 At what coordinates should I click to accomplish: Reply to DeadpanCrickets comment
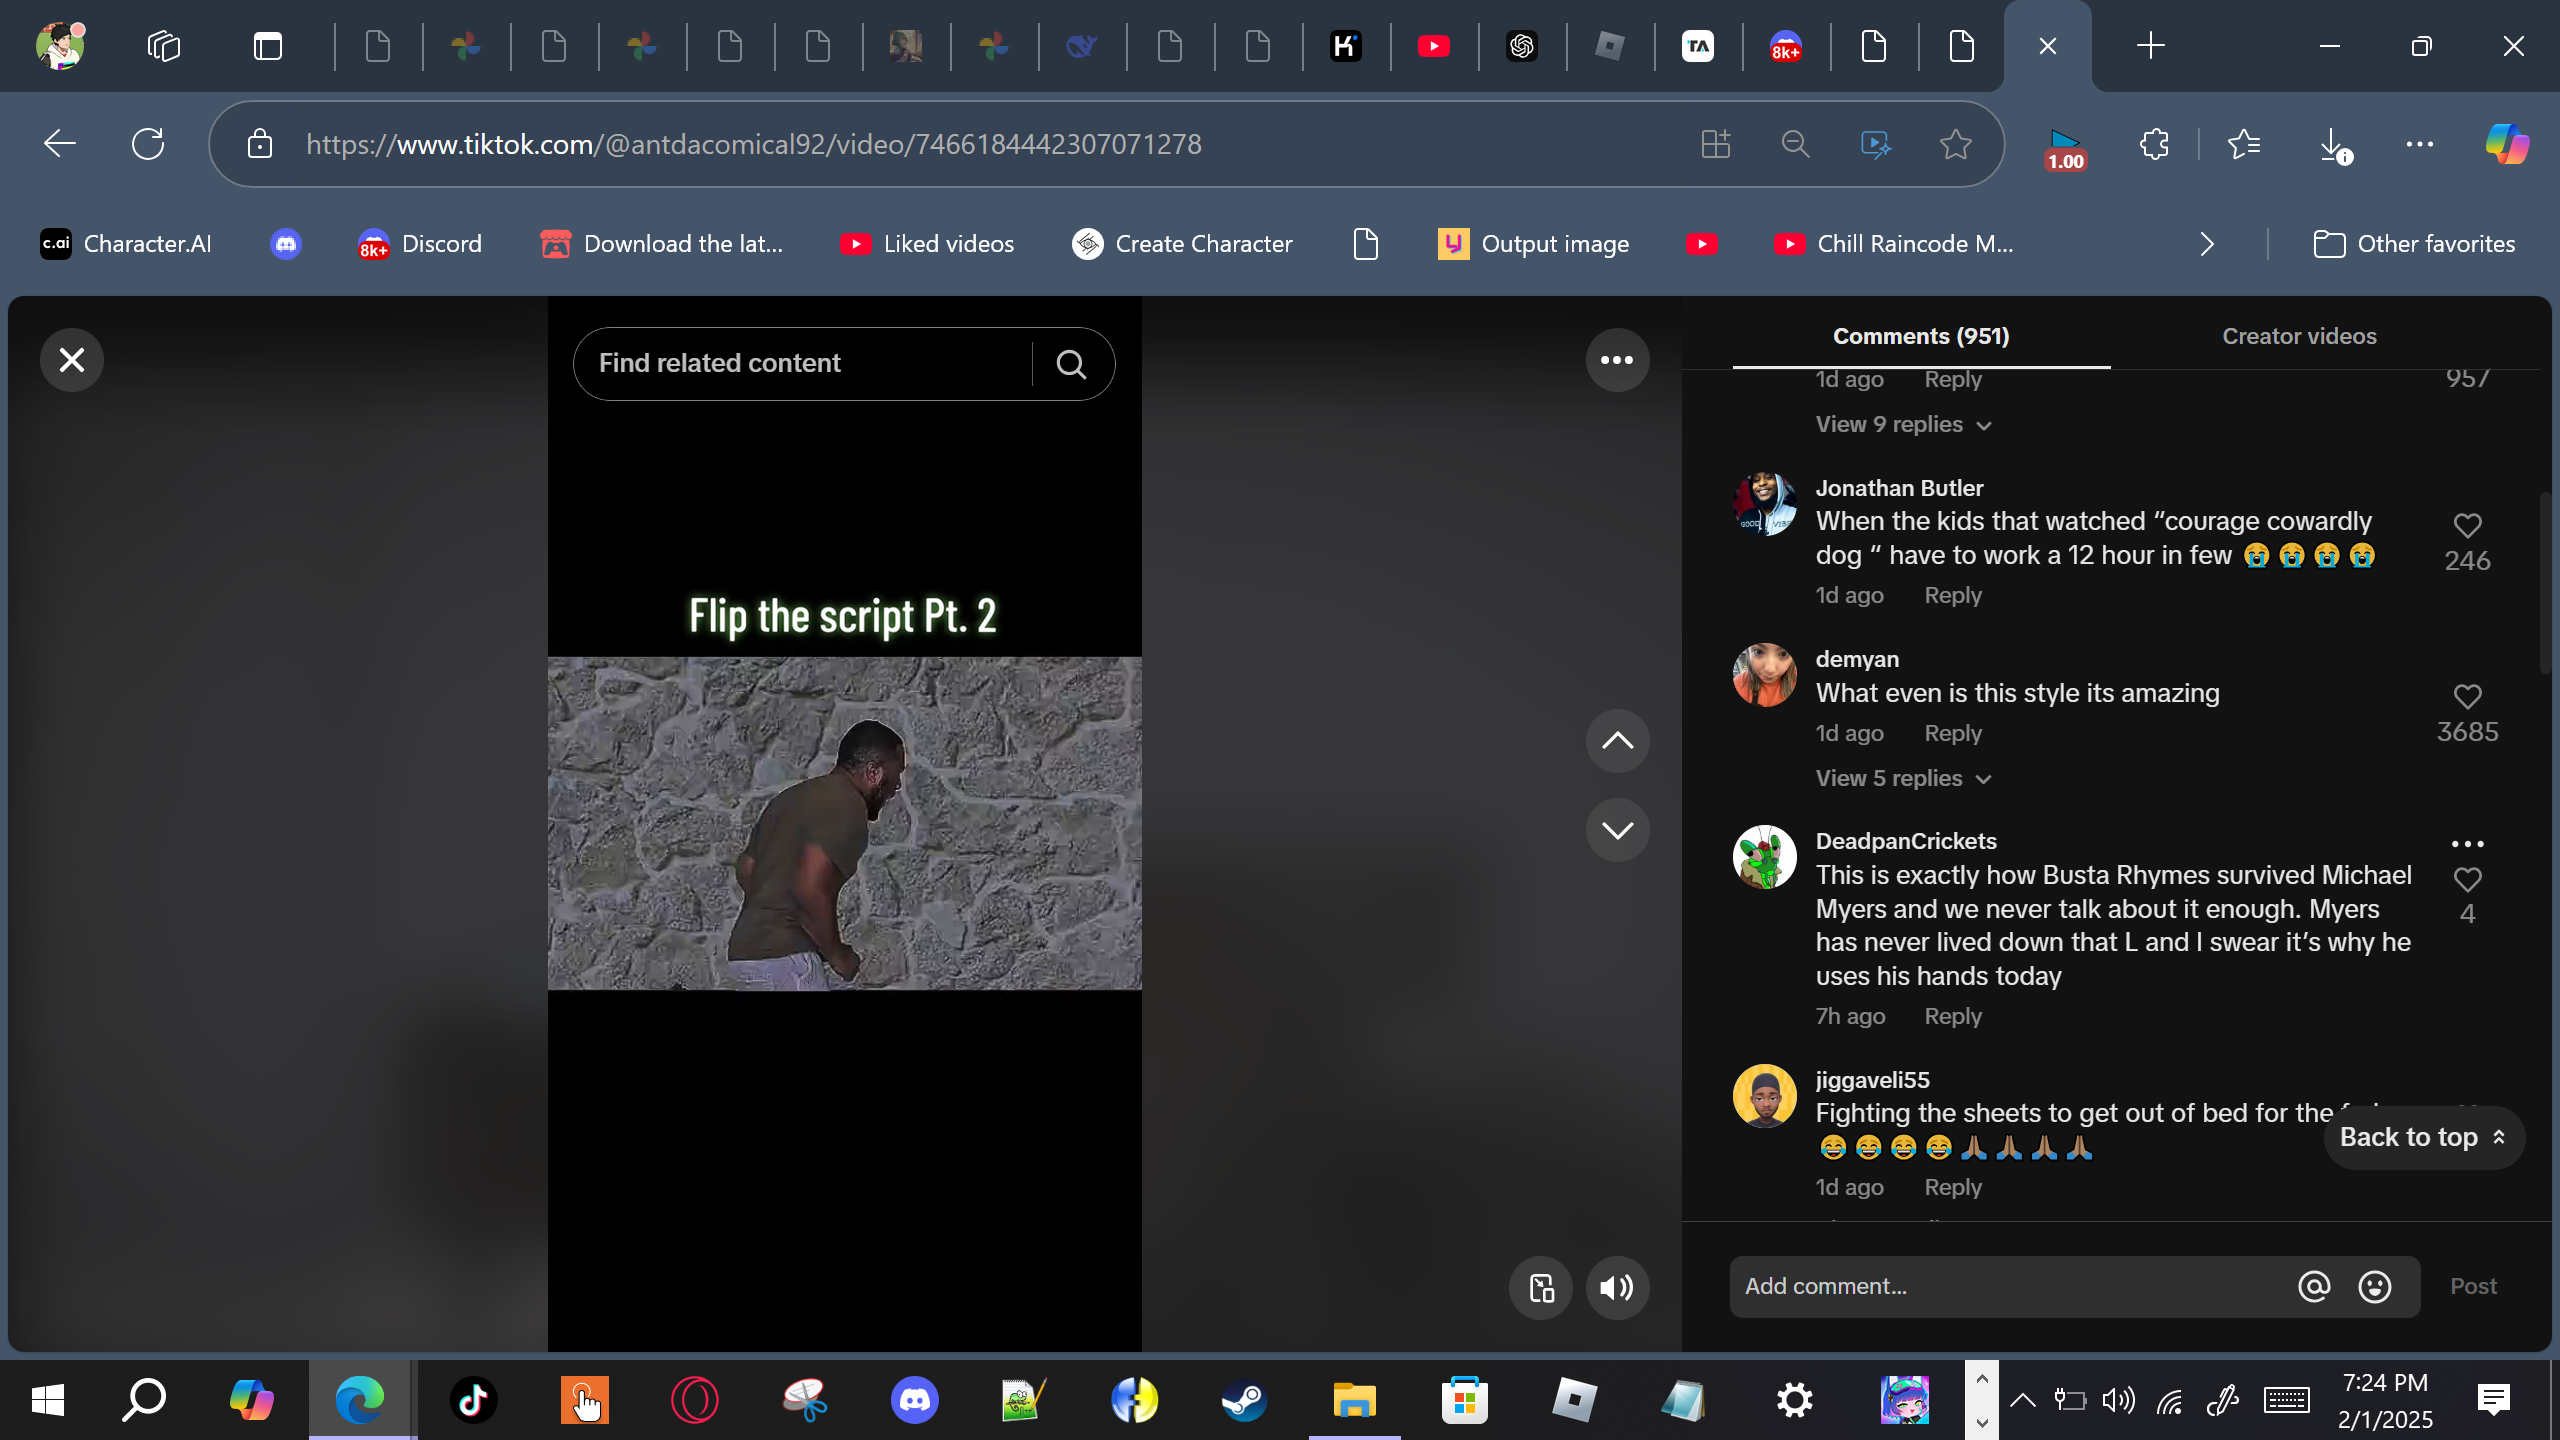tap(1952, 1017)
